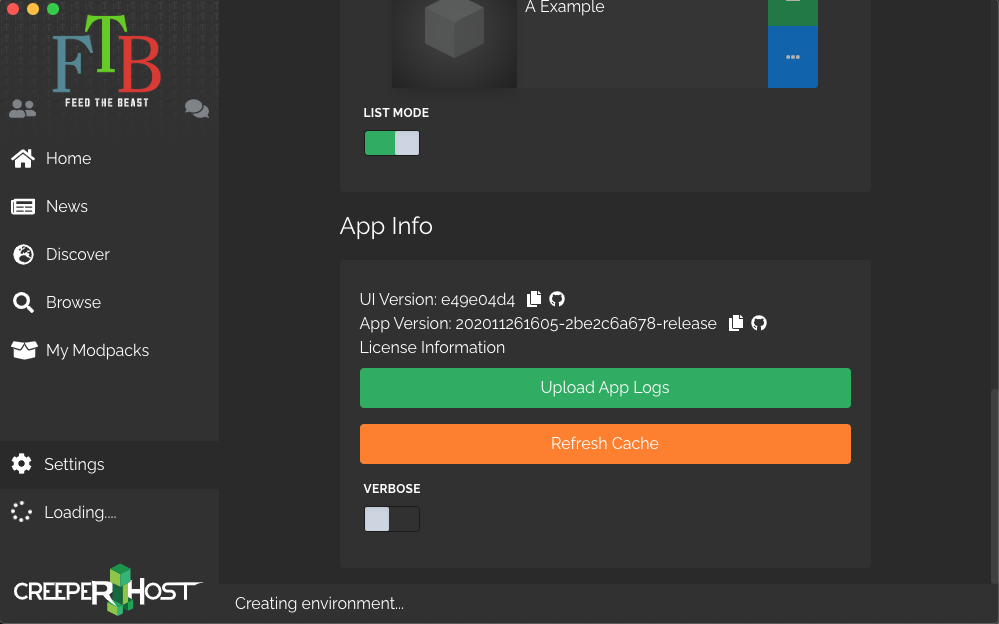Open the App Version on GitHub

(x=758, y=323)
